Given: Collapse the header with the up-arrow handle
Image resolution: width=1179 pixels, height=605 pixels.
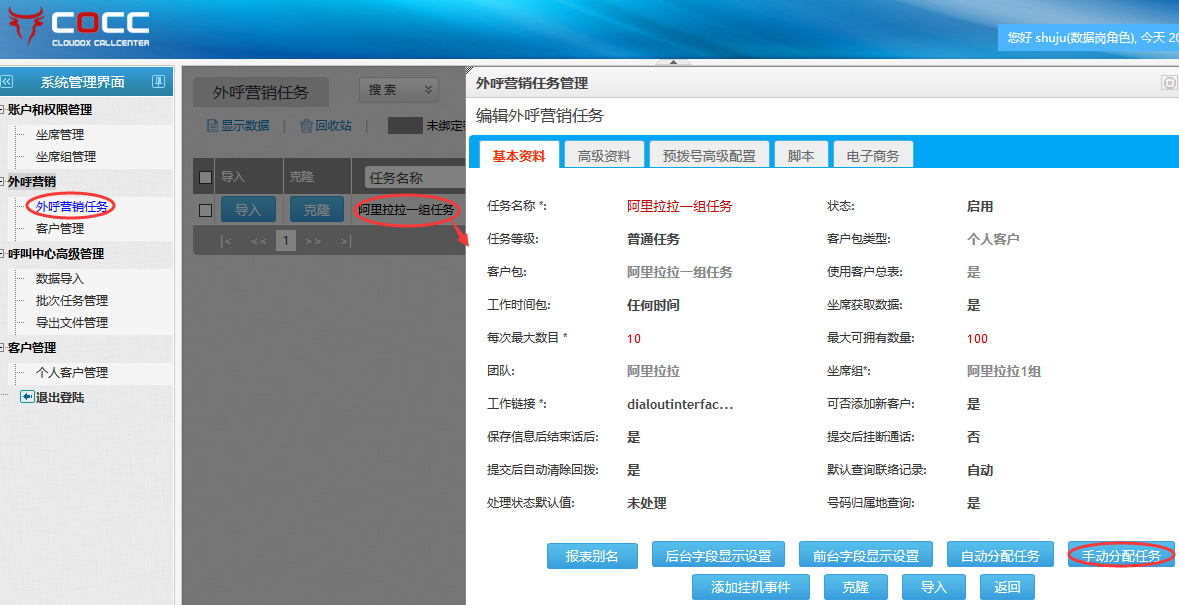Looking at the screenshot, I should coord(673,63).
